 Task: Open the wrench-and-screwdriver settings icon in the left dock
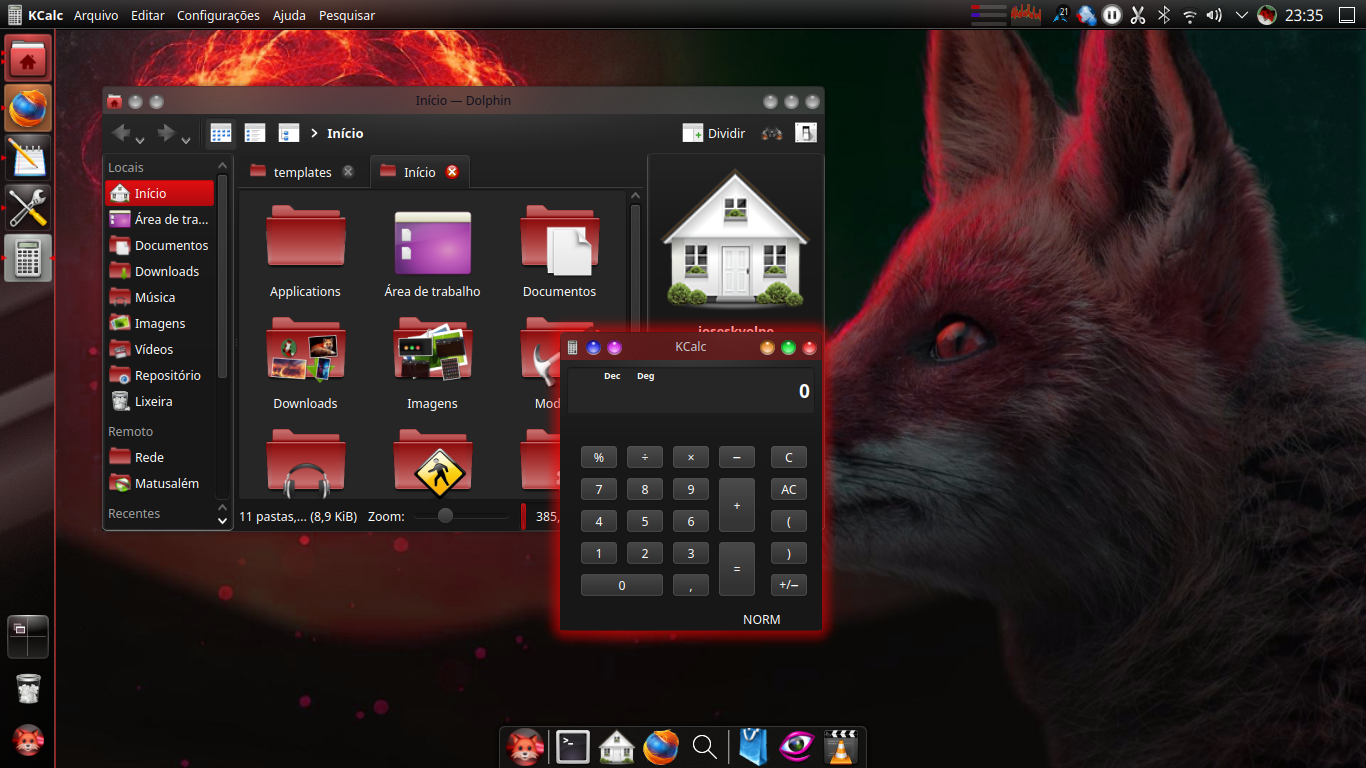click(27, 208)
